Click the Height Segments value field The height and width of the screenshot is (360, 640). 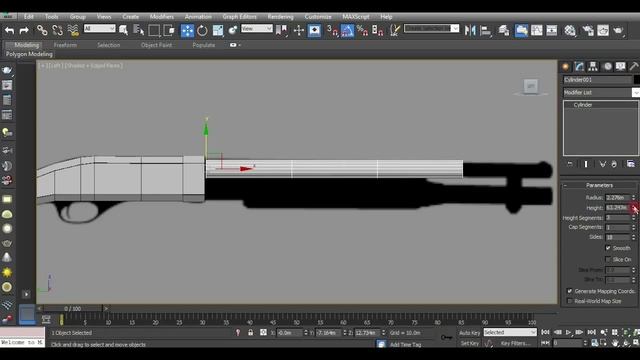(618, 218)
